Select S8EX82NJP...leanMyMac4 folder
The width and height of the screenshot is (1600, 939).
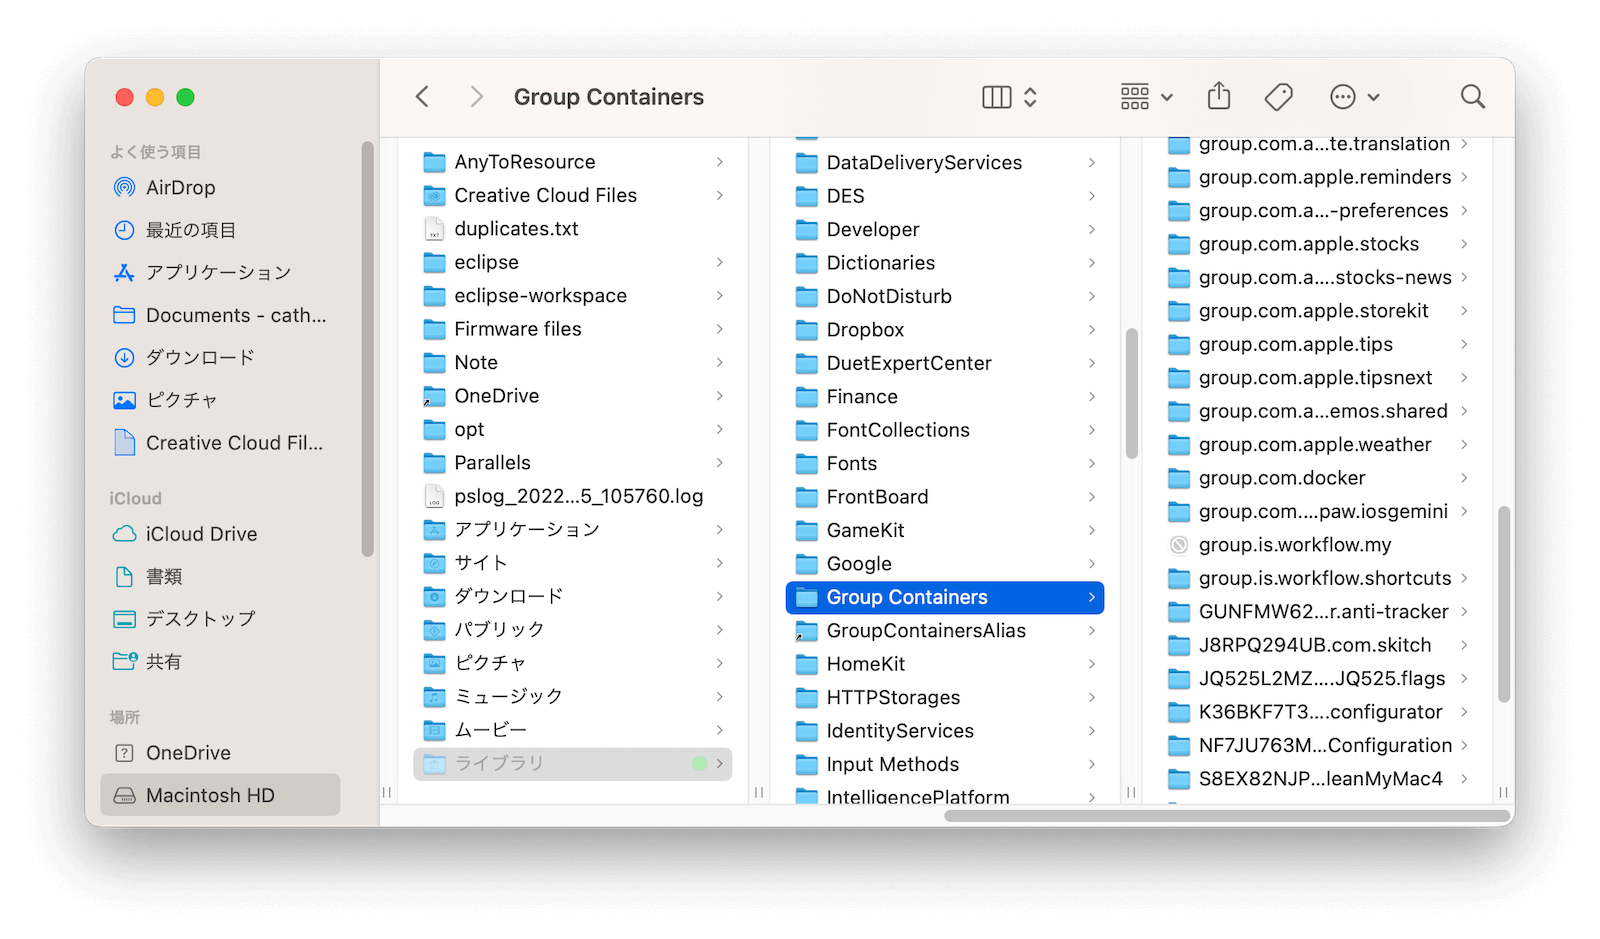tap(1317, 779)
